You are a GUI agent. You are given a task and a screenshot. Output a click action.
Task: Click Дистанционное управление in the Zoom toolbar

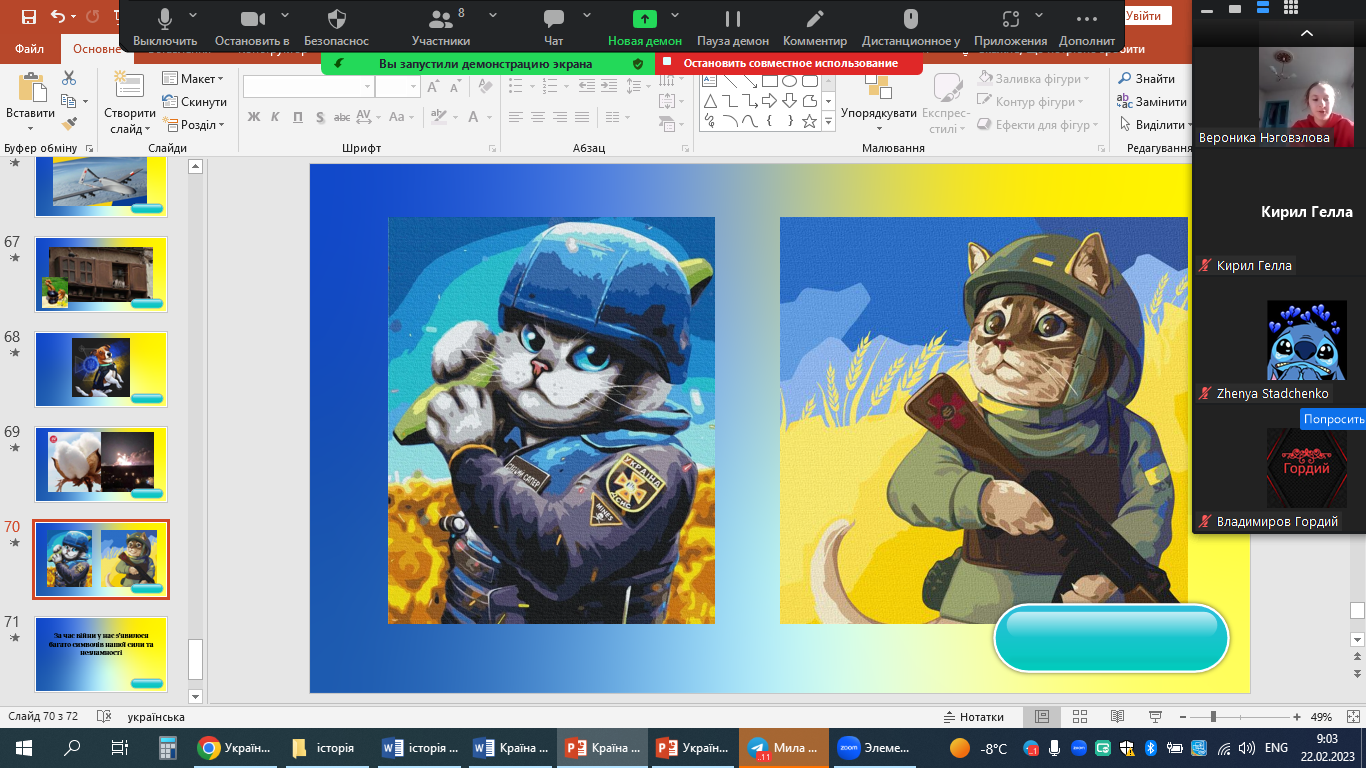(x=910, y=27)
